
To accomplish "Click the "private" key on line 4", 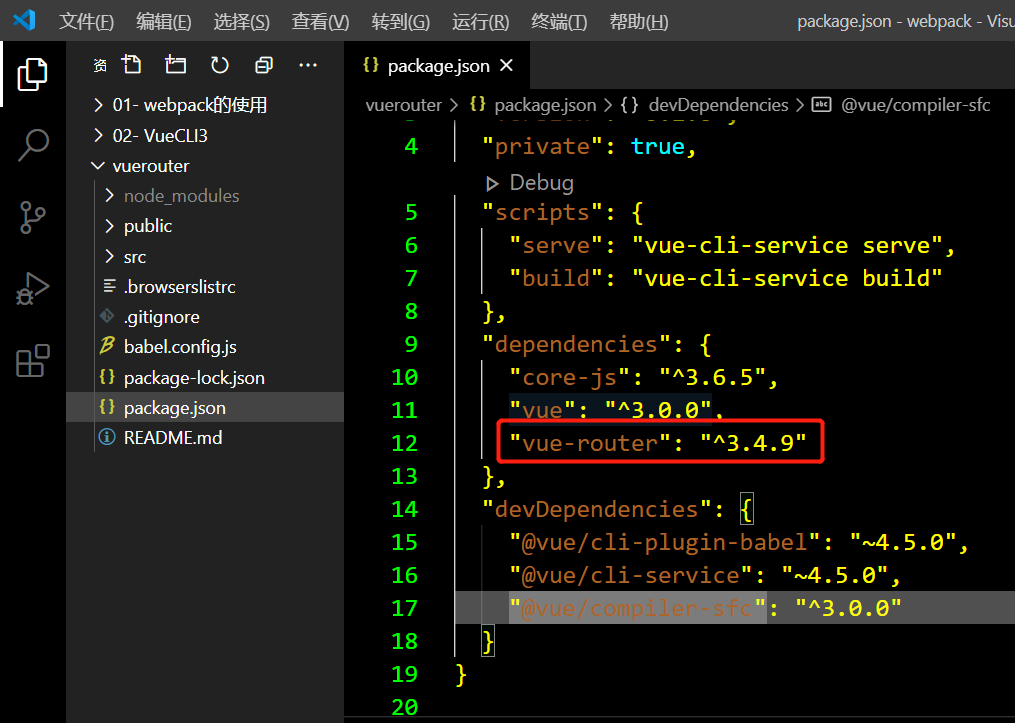I will 542,146.
